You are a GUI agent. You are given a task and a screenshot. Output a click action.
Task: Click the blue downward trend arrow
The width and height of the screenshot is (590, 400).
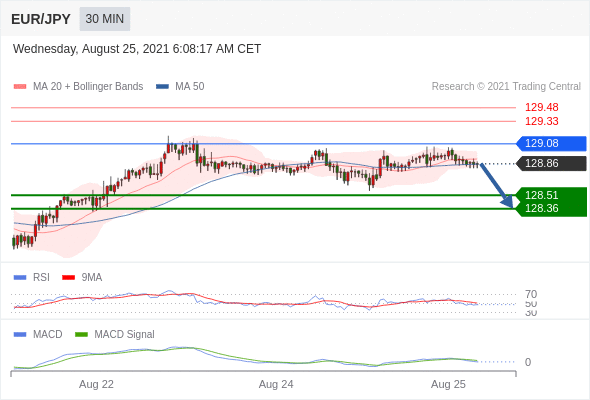(497, 186)
